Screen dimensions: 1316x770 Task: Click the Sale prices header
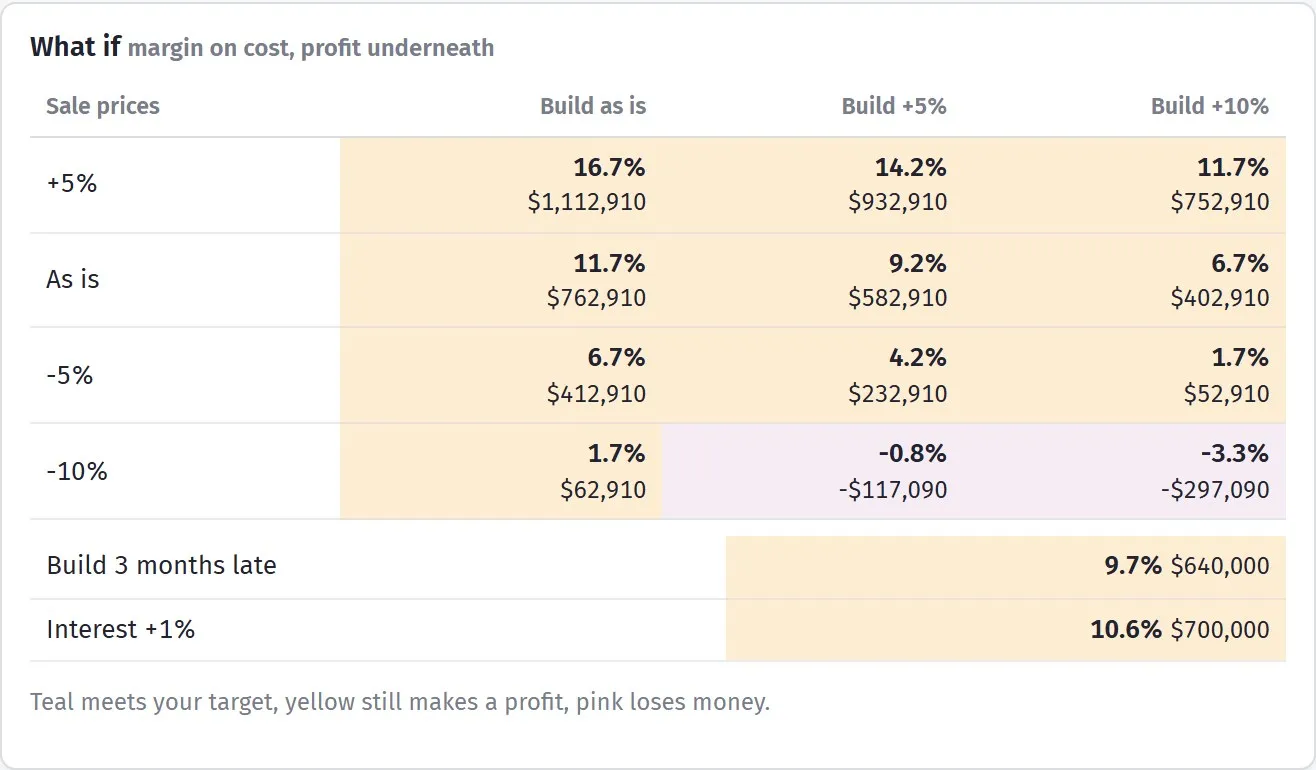[x=103, y=106]
